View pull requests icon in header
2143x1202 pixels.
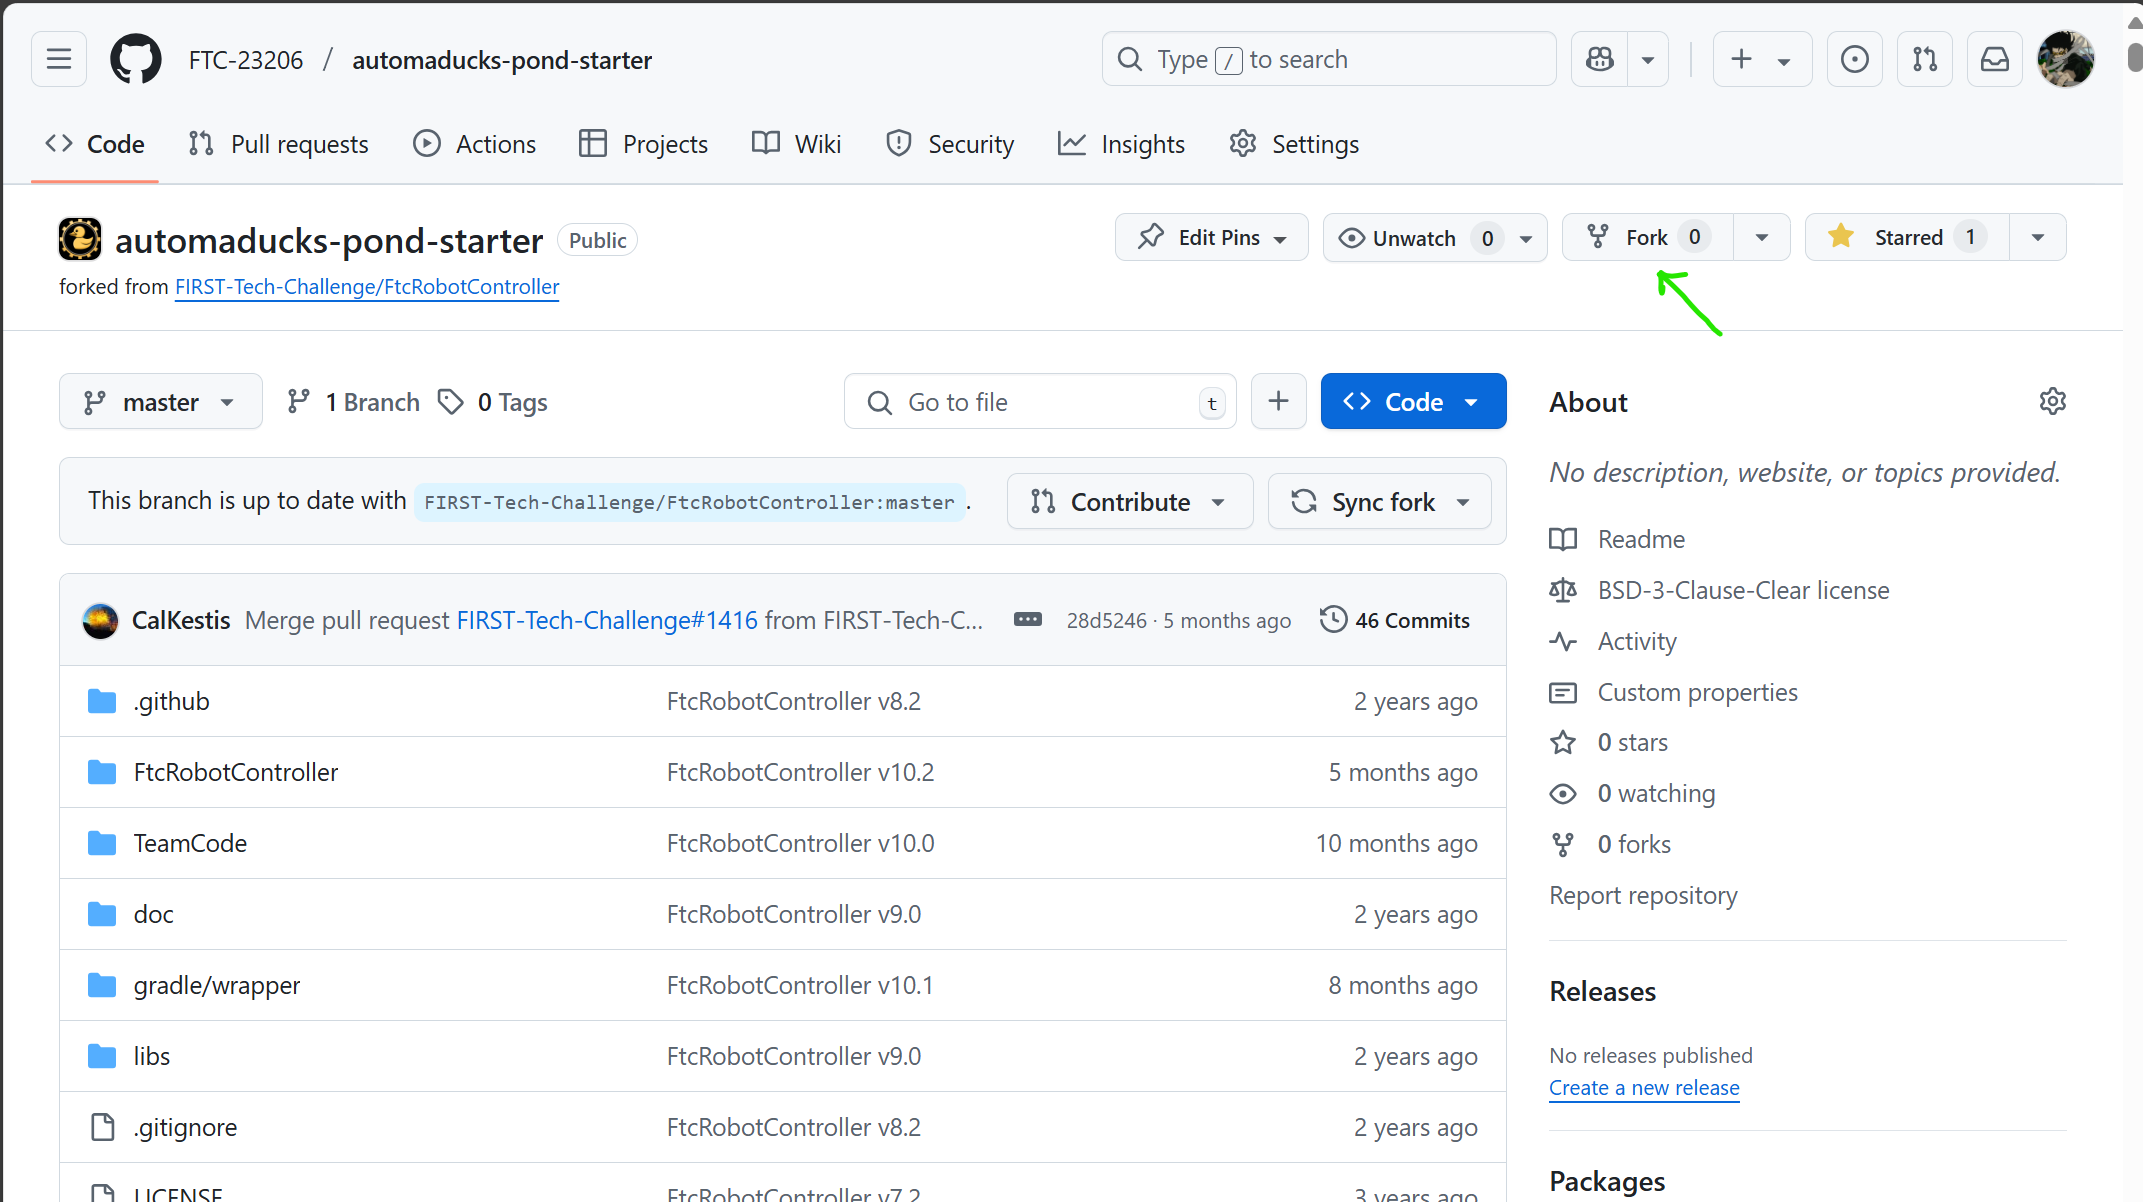1924,59
